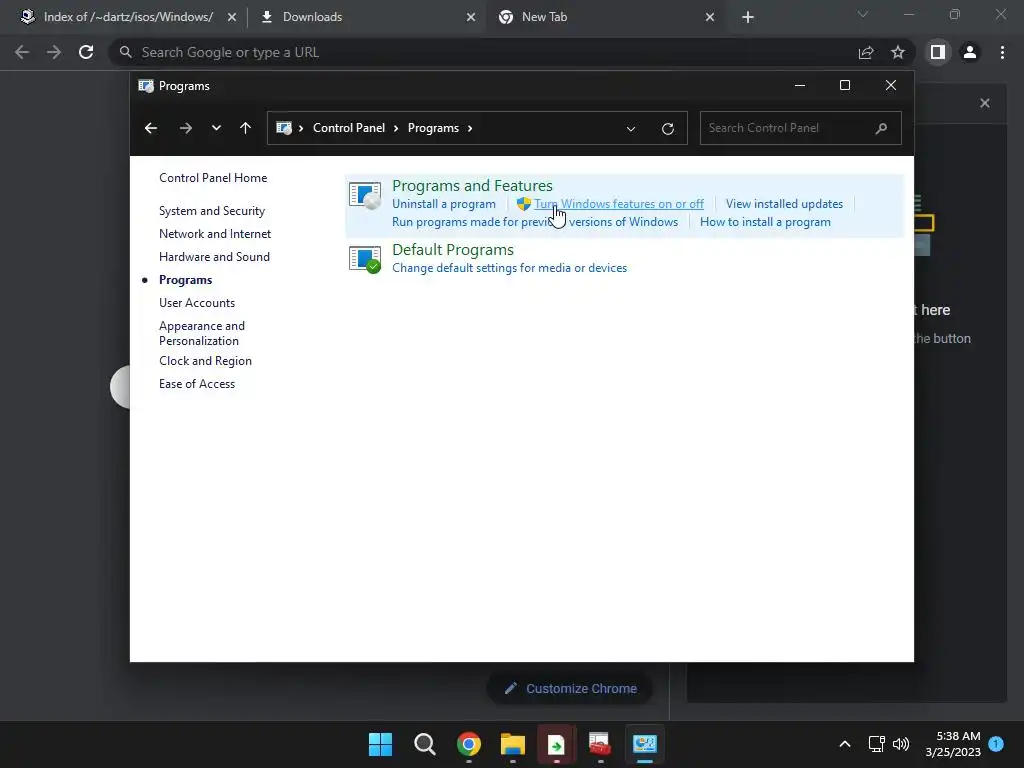Open System and Security category
This screenshot has width=1024, height=768.
(x=212, y=211)
